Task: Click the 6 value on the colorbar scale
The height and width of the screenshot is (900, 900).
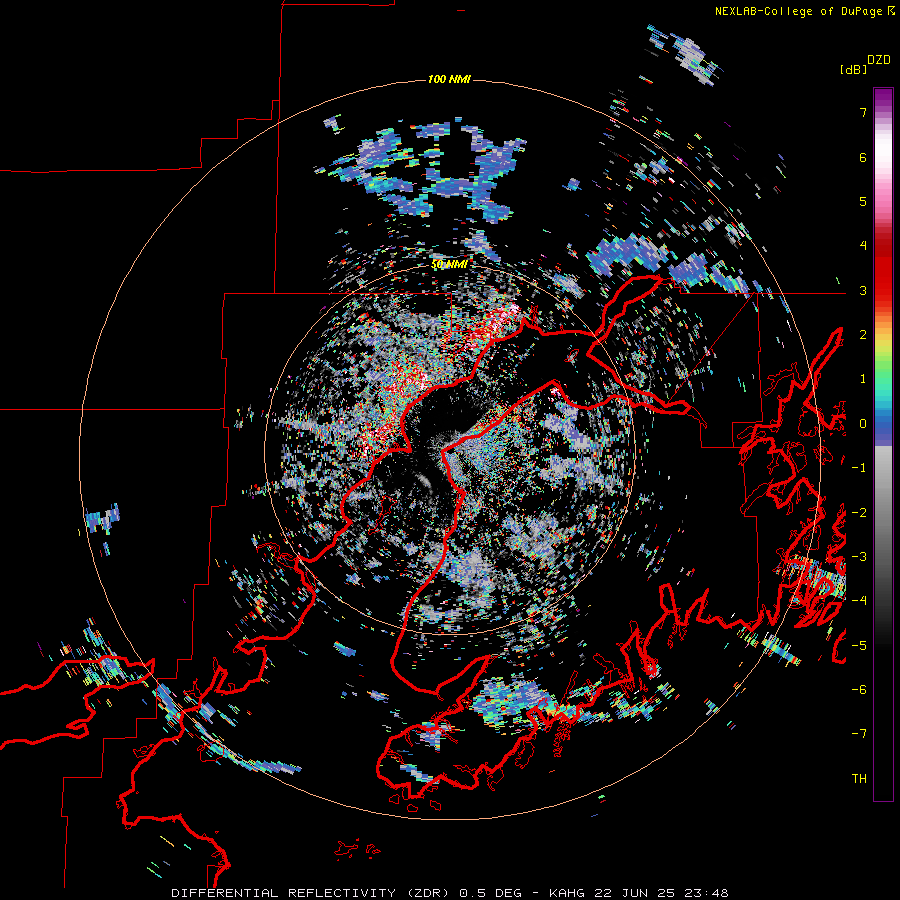Action: coord(863,157)
